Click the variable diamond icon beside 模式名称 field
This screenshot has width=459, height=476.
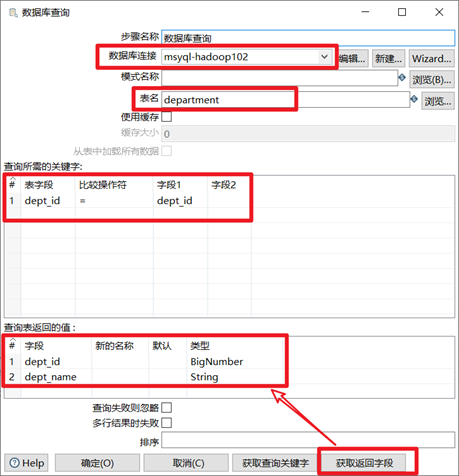coord(402,78)
